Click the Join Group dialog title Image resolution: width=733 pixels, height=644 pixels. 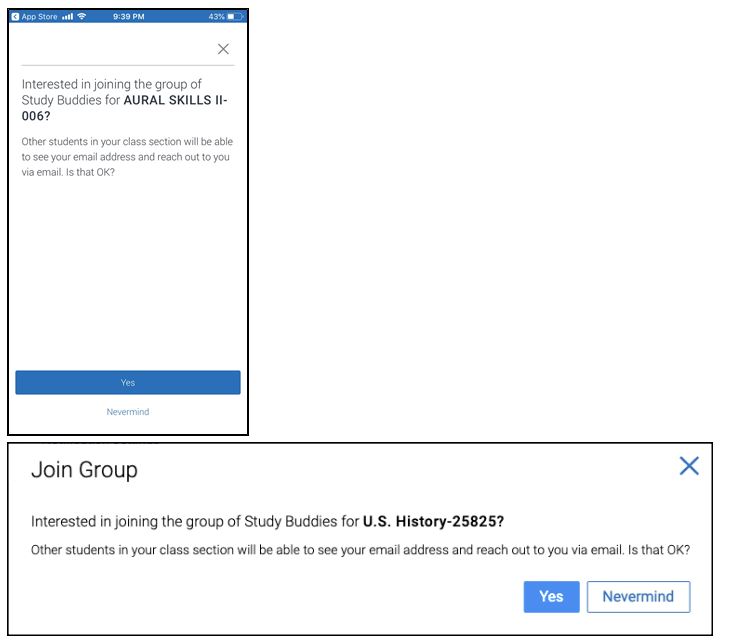(84, 469)
